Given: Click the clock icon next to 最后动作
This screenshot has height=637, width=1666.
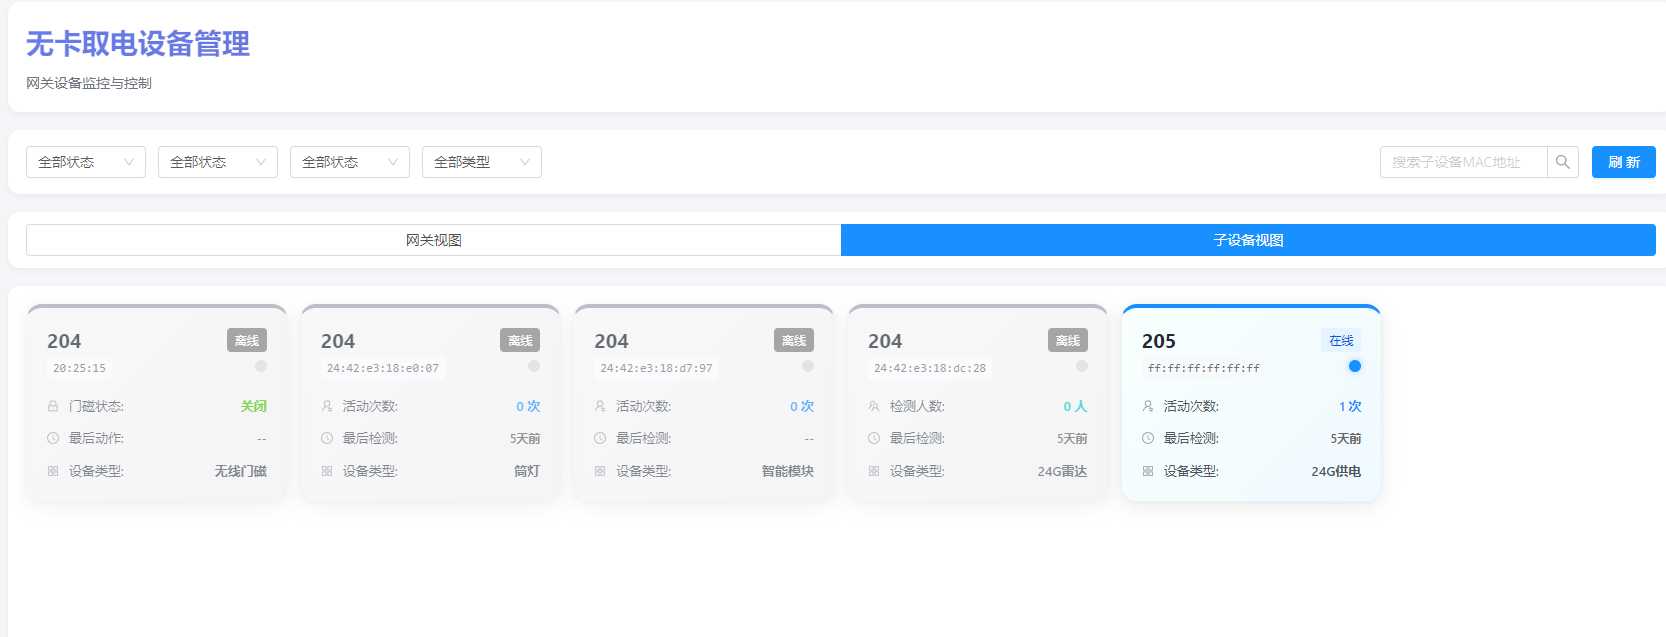Looking at the screenshot, I should pos(53,438).
